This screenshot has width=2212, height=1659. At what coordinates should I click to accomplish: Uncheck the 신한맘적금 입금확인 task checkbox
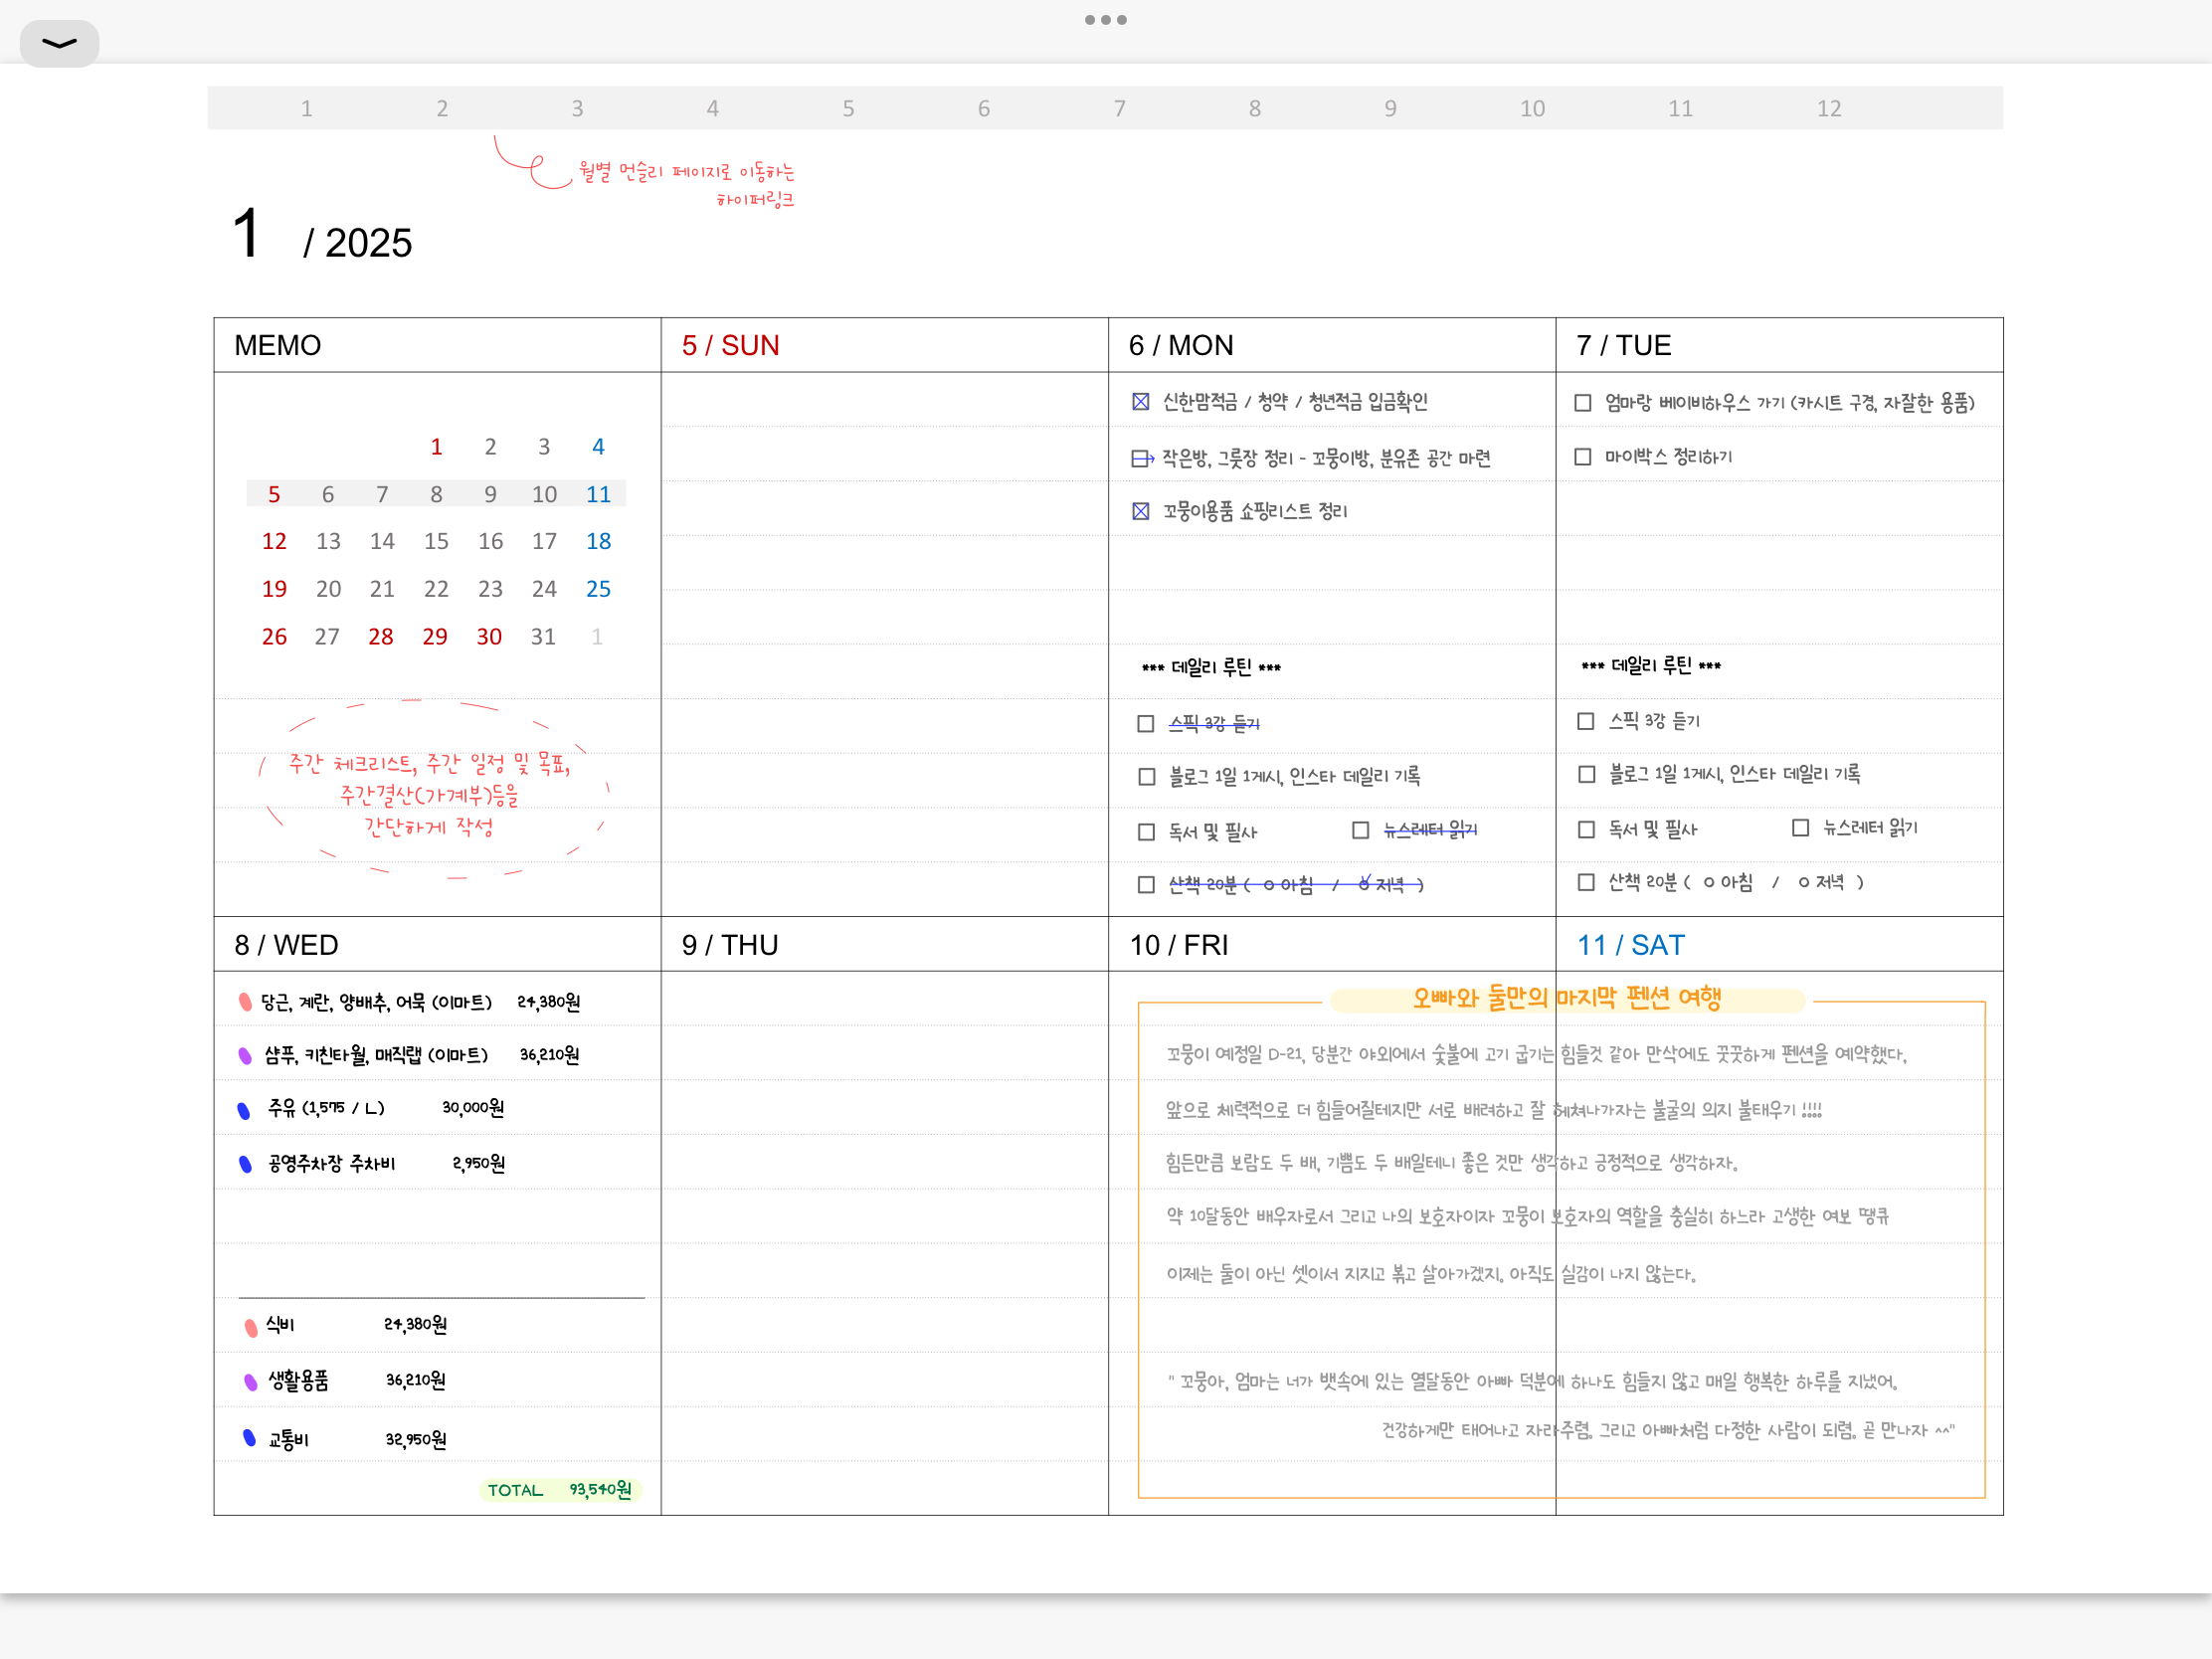(x=1140, y=402)
